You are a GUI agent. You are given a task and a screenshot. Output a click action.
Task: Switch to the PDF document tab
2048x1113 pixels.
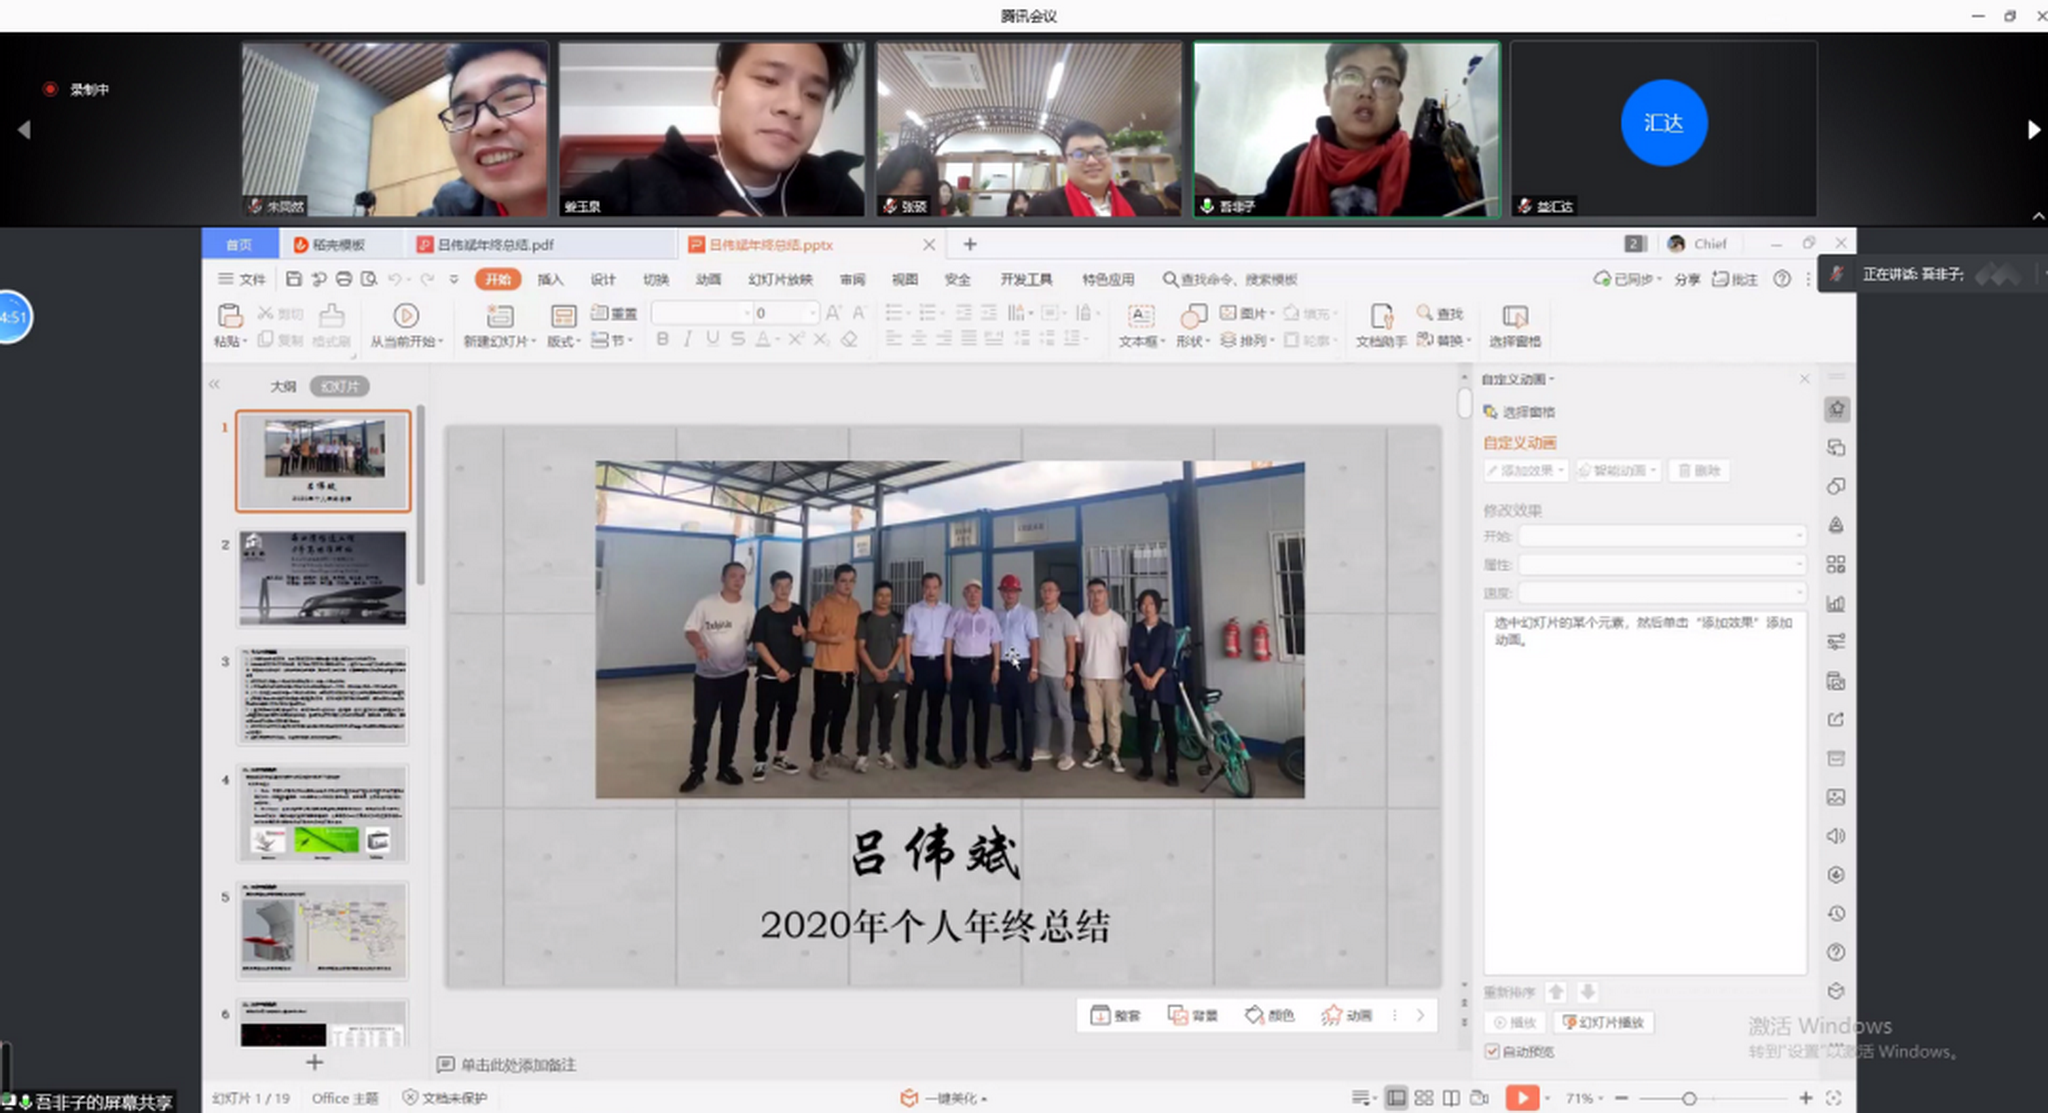[x=540, y=244]
